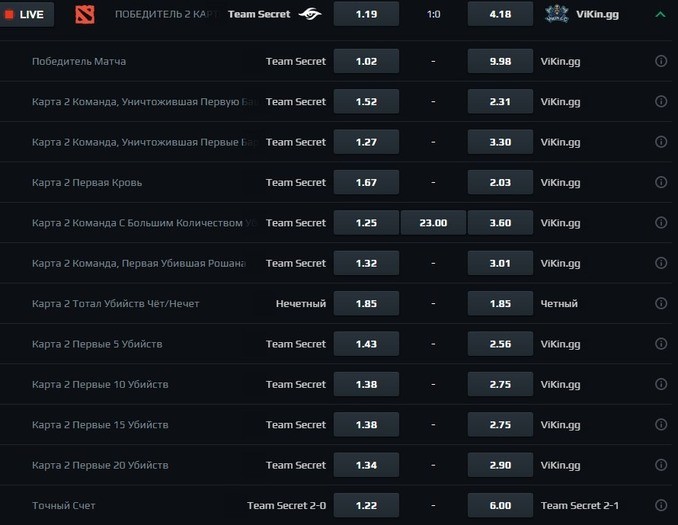678x525 pixels.
Task: Click the red LIVE badge
Action: tap(26, 14)
